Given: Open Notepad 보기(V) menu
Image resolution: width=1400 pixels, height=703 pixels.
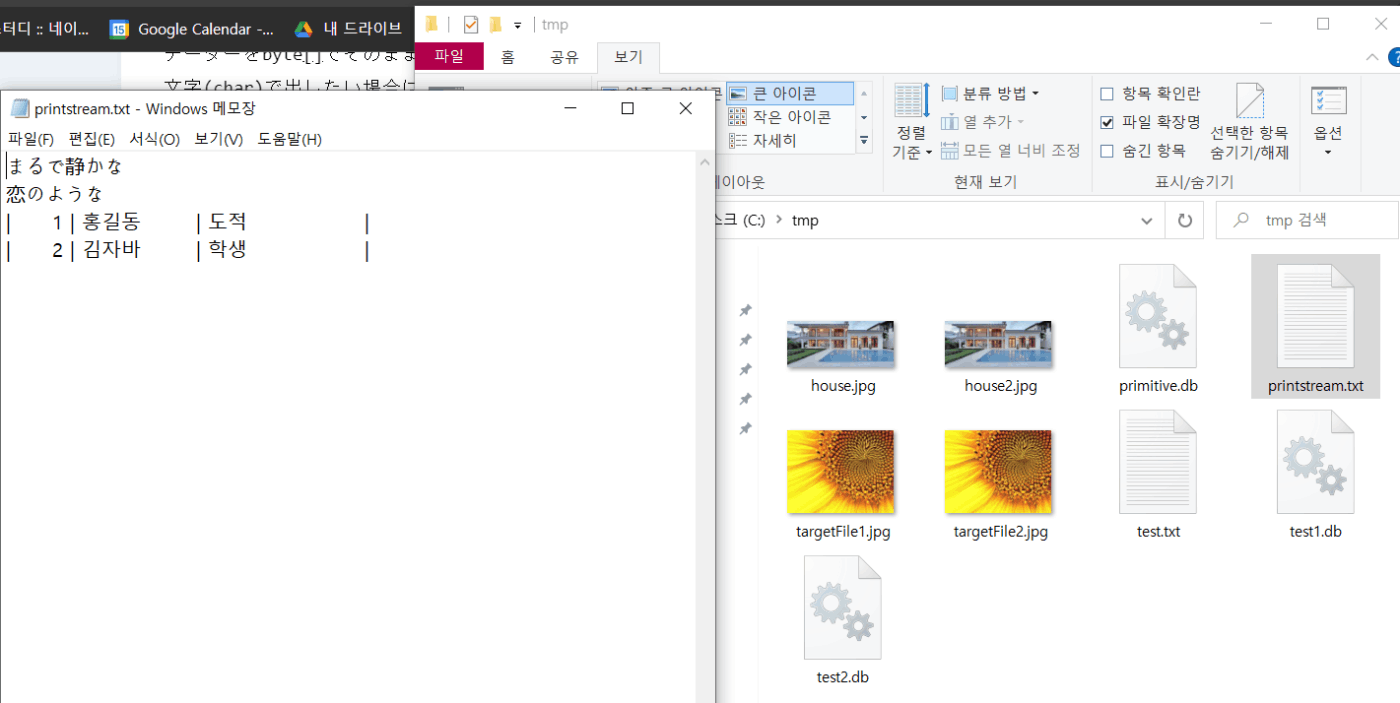Looking at the screenshot, I should [218, 139].
